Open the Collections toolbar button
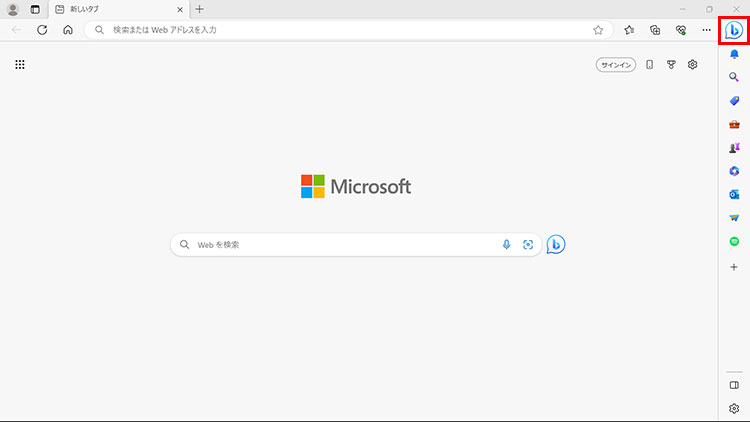 click(x=655, y=30)
